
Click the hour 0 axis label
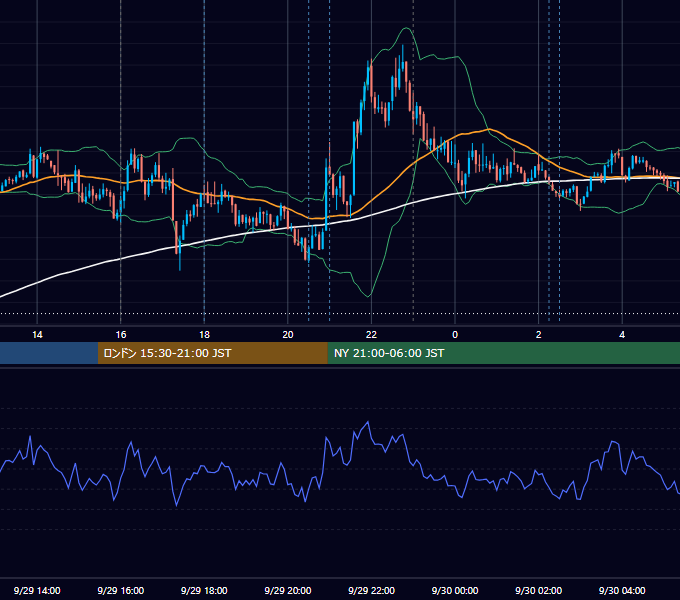(x=455, y=335)
